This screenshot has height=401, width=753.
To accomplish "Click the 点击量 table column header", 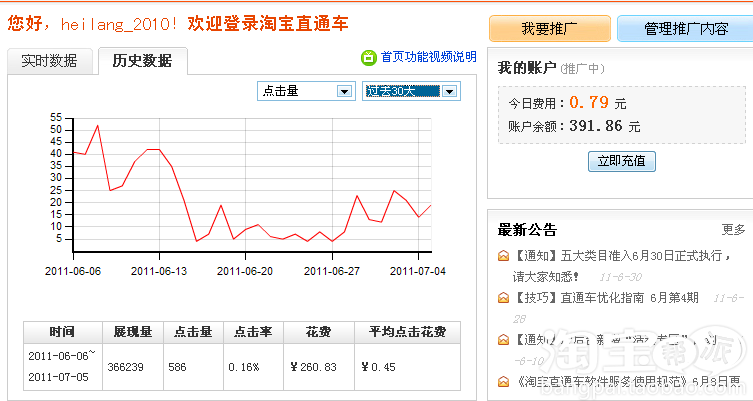I will [193, 332].
